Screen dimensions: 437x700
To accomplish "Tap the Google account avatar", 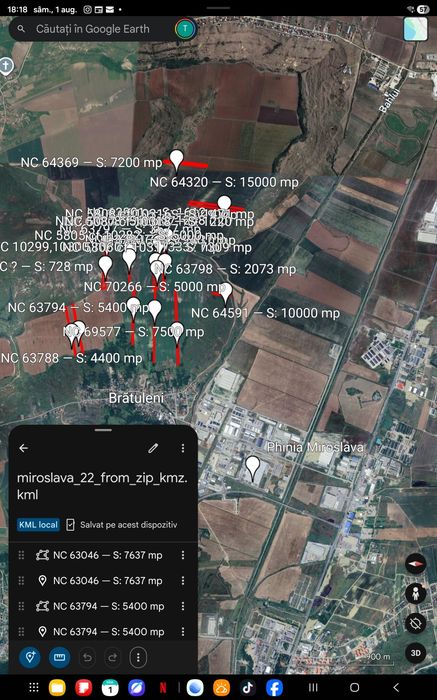I will click(185, 29).
